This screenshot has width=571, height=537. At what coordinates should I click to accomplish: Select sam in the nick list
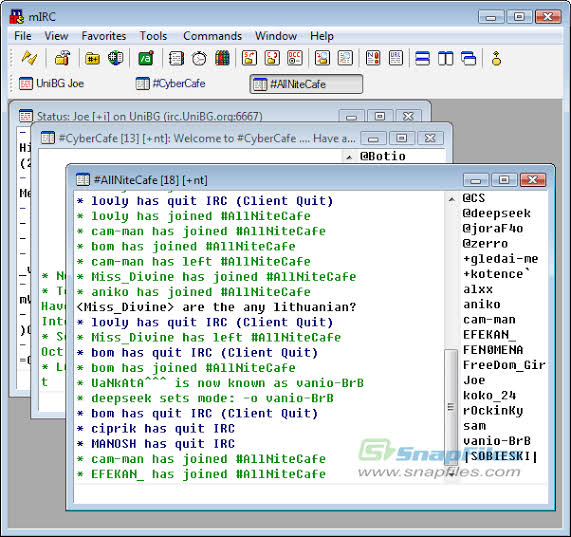click(x=474, y=426)
